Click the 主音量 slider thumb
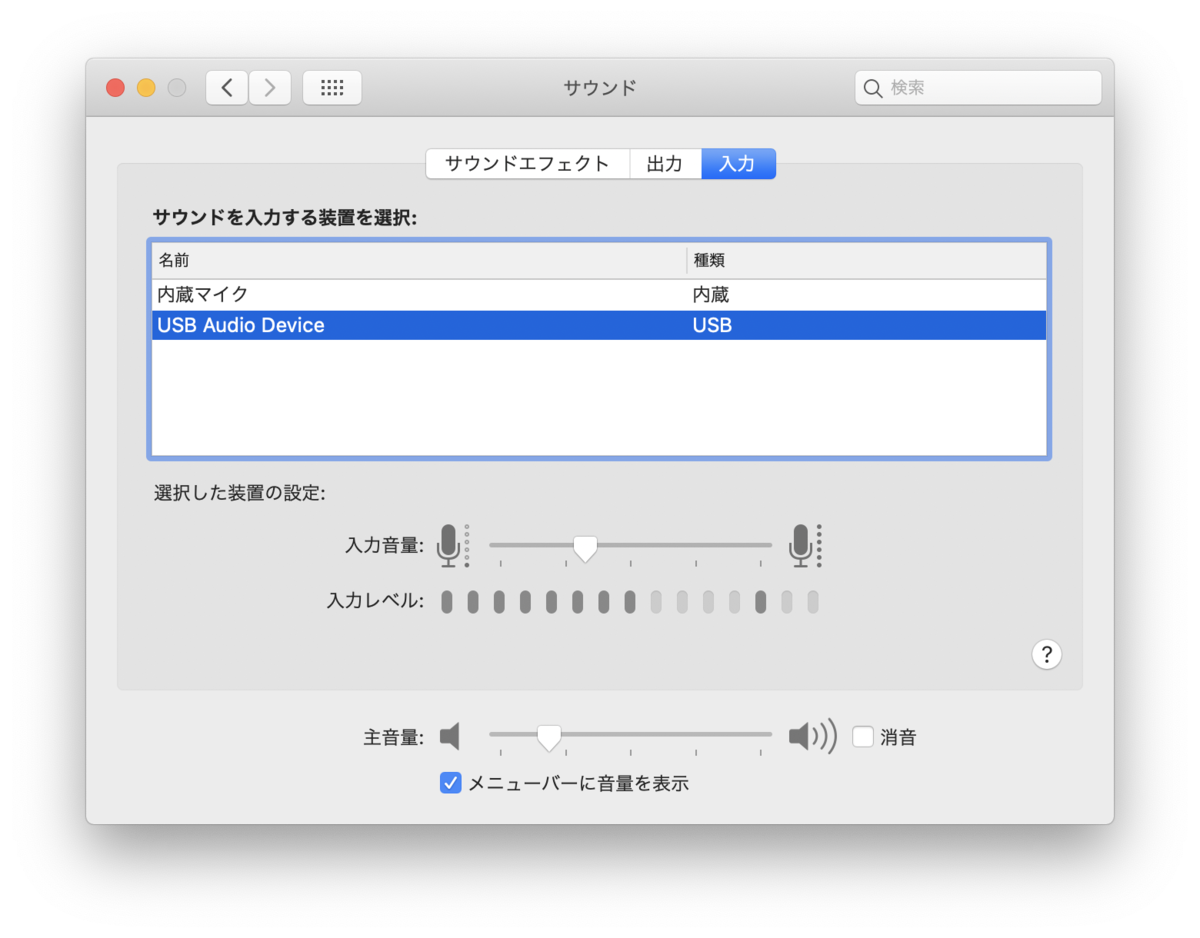Viewport: 1200px width, 938px height. (x=549, y=738)
